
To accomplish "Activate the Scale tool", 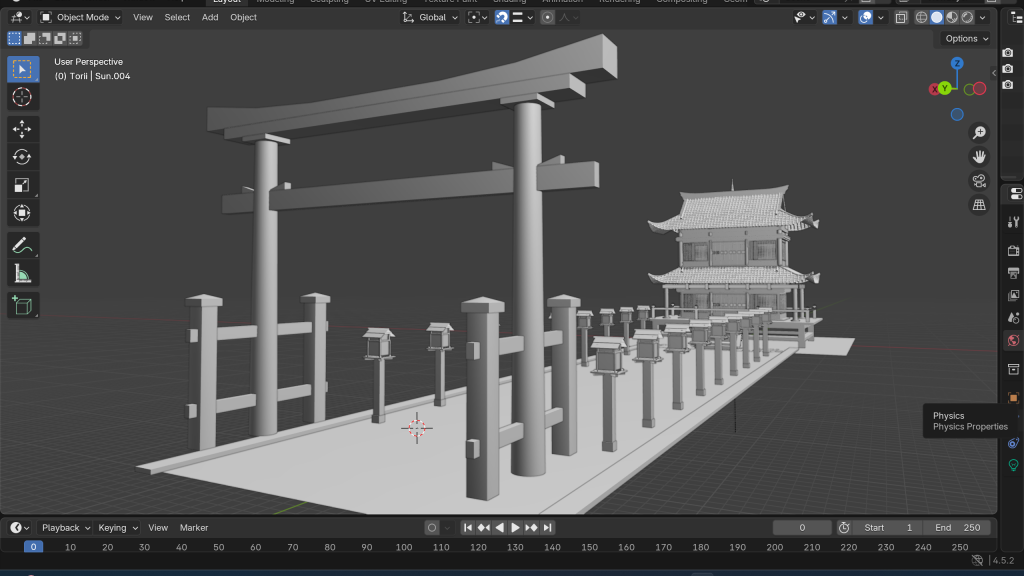I will click(23, 185).
